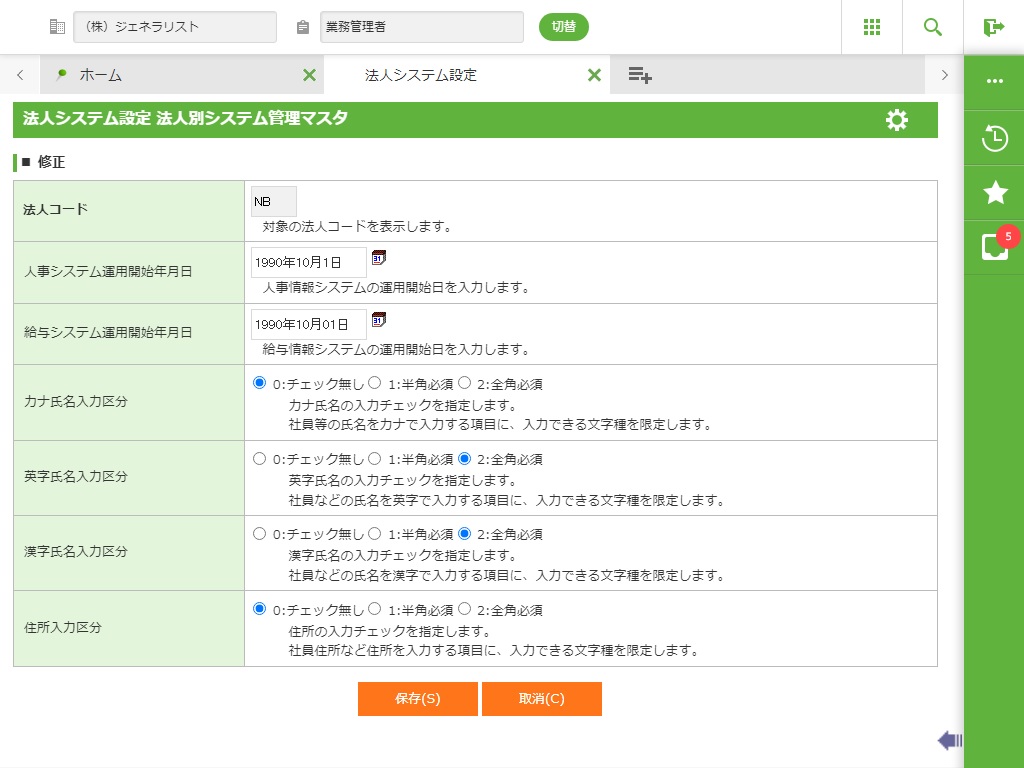Select 1:半角必須 for カナ氏名入力区分

click(x=375, y=382)
